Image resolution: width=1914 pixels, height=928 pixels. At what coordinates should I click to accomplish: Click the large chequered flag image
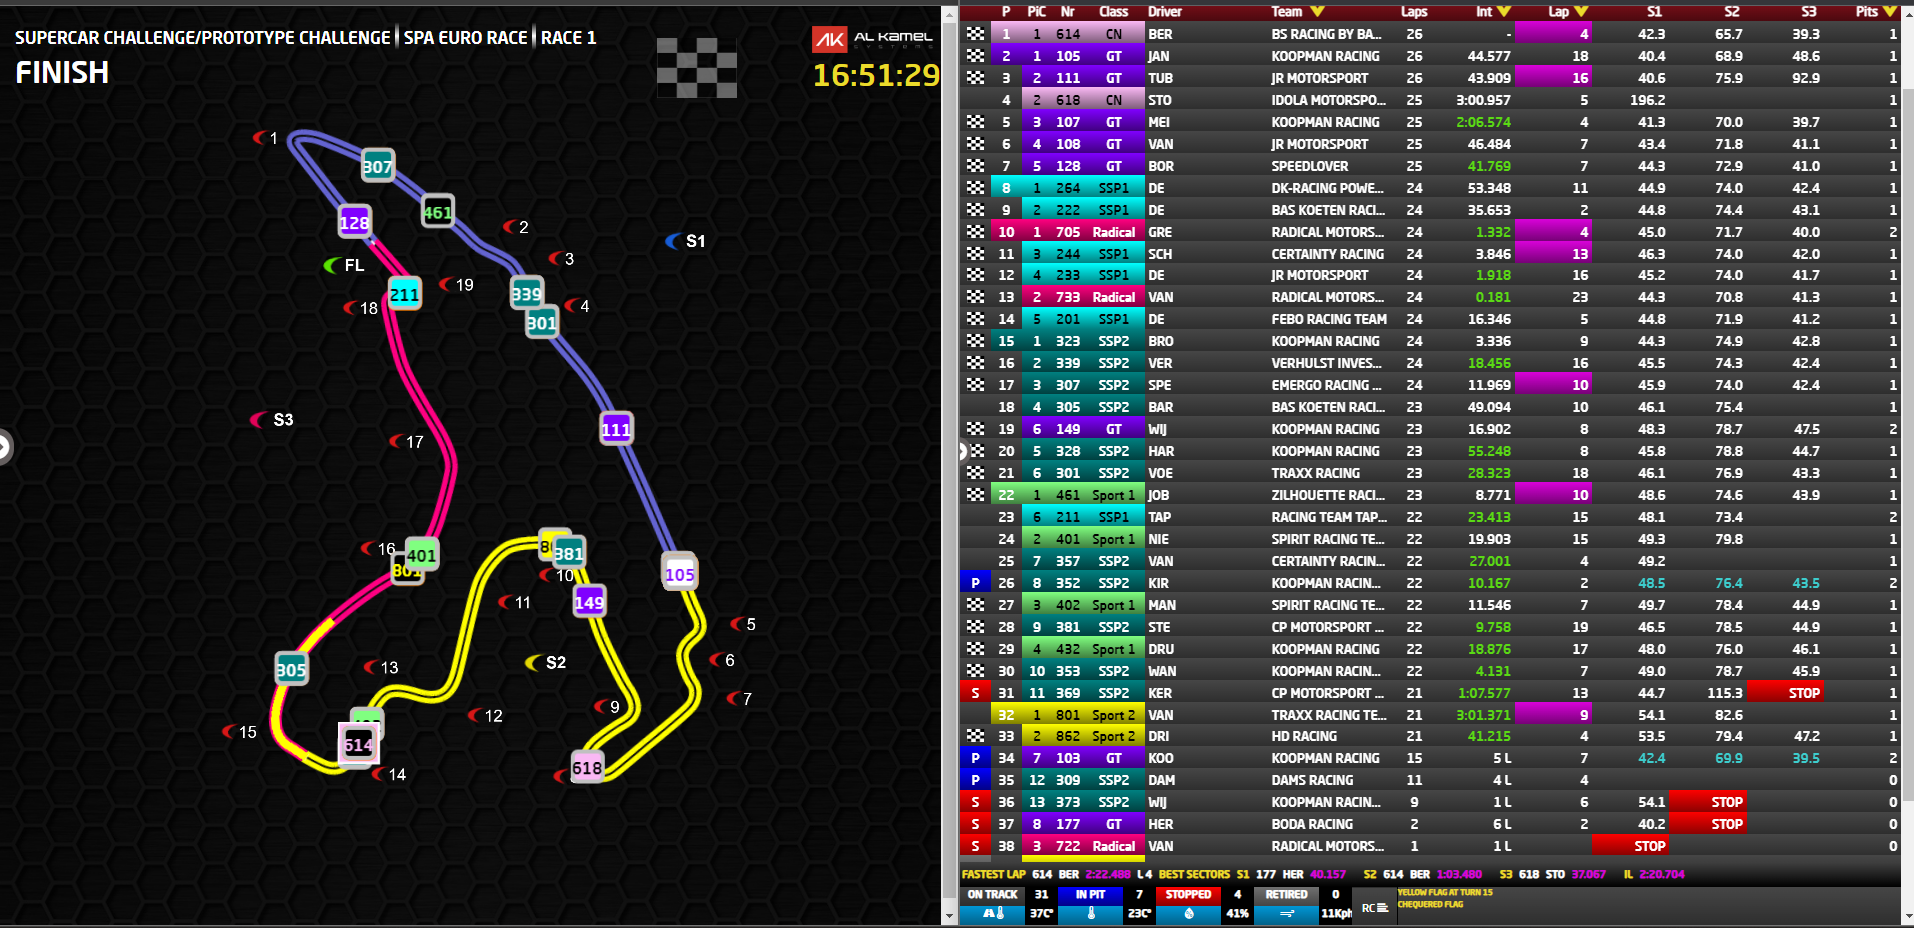click(697, 68)
